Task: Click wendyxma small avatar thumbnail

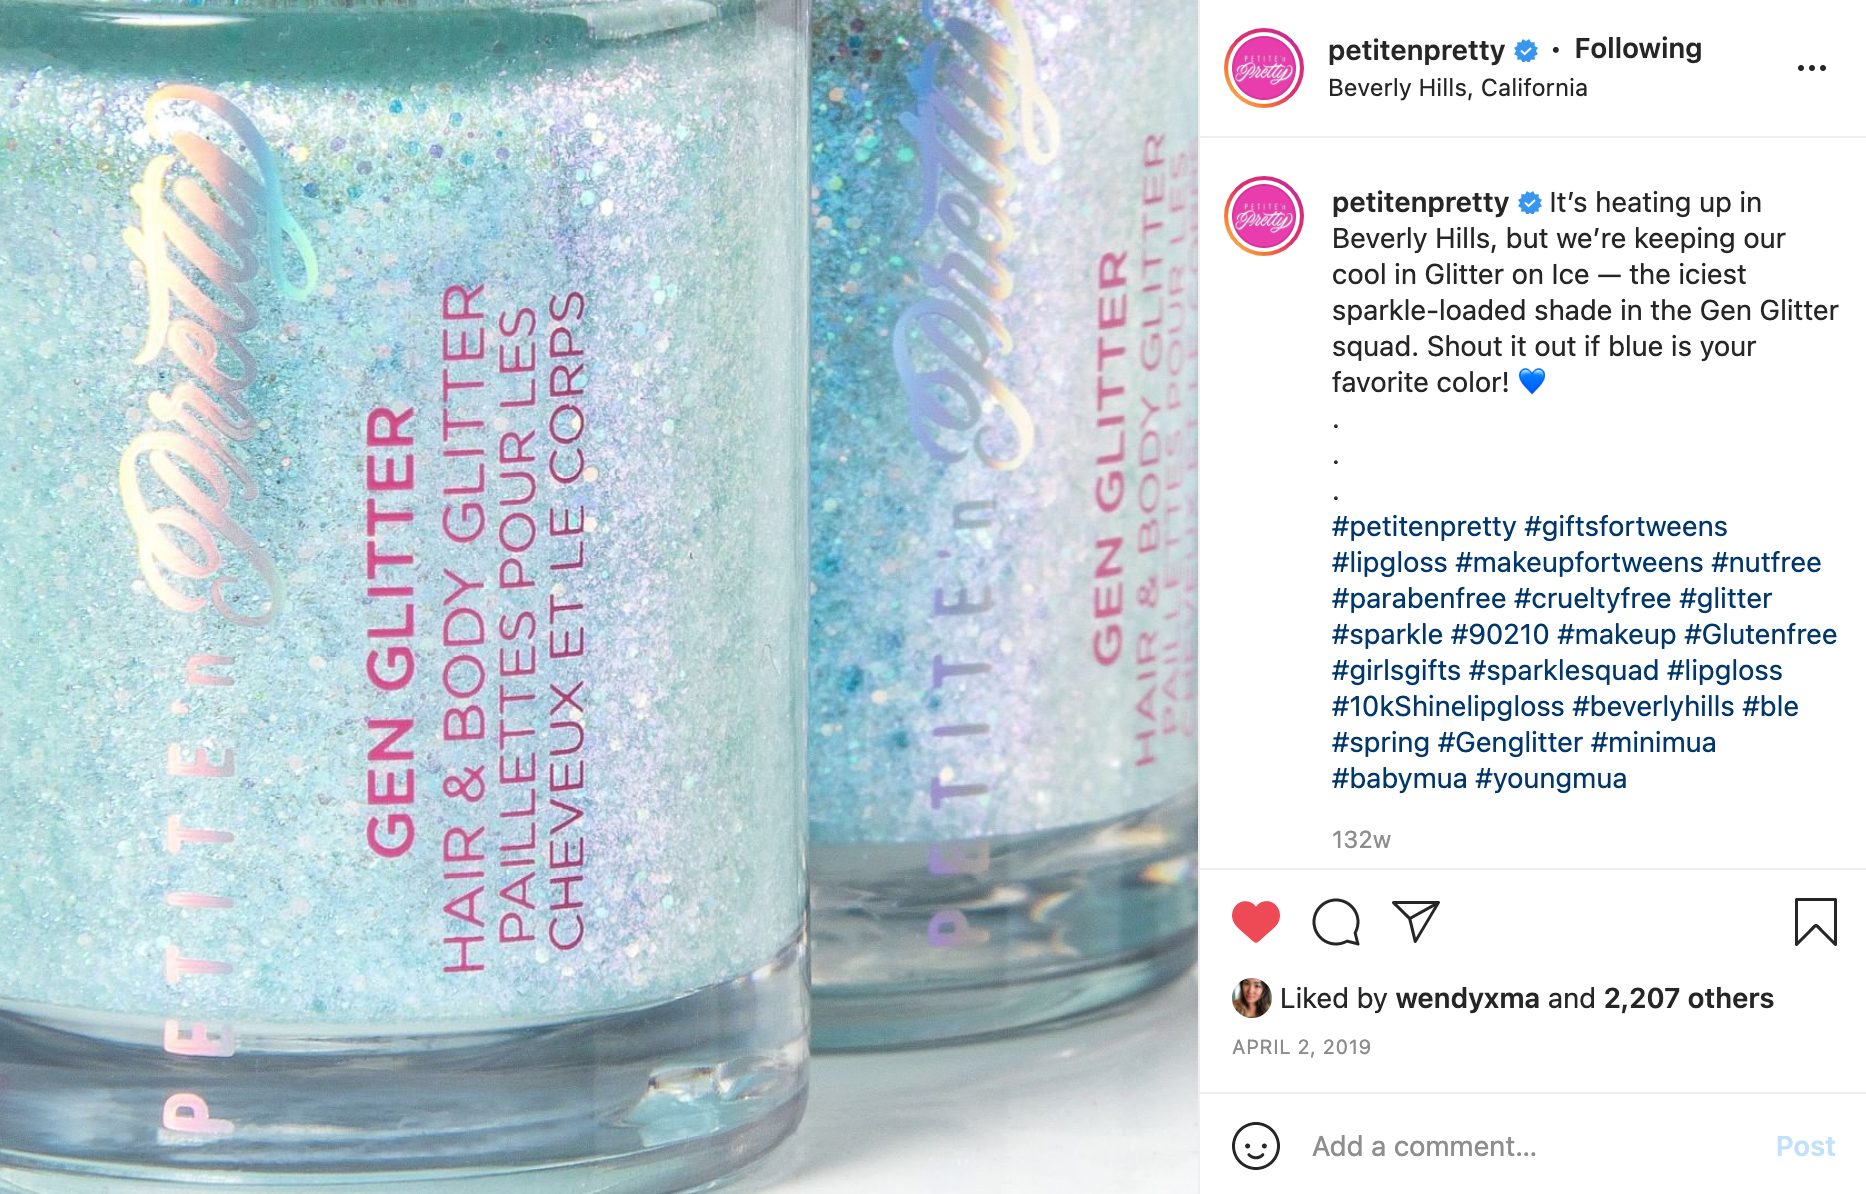Action: [x=1251, y=998]
